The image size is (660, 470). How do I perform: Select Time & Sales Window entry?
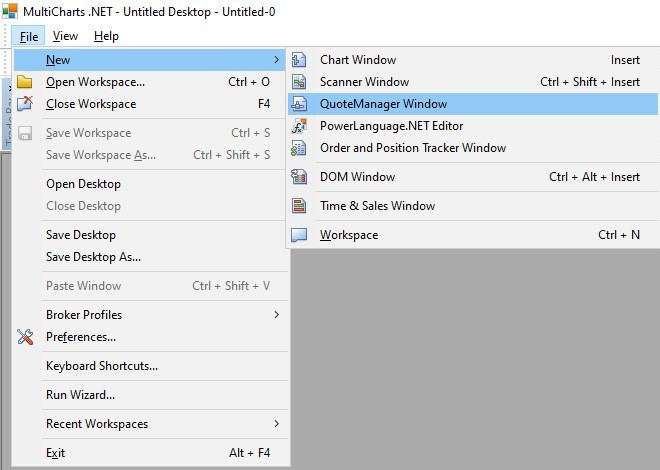click(x=473, y=206)
